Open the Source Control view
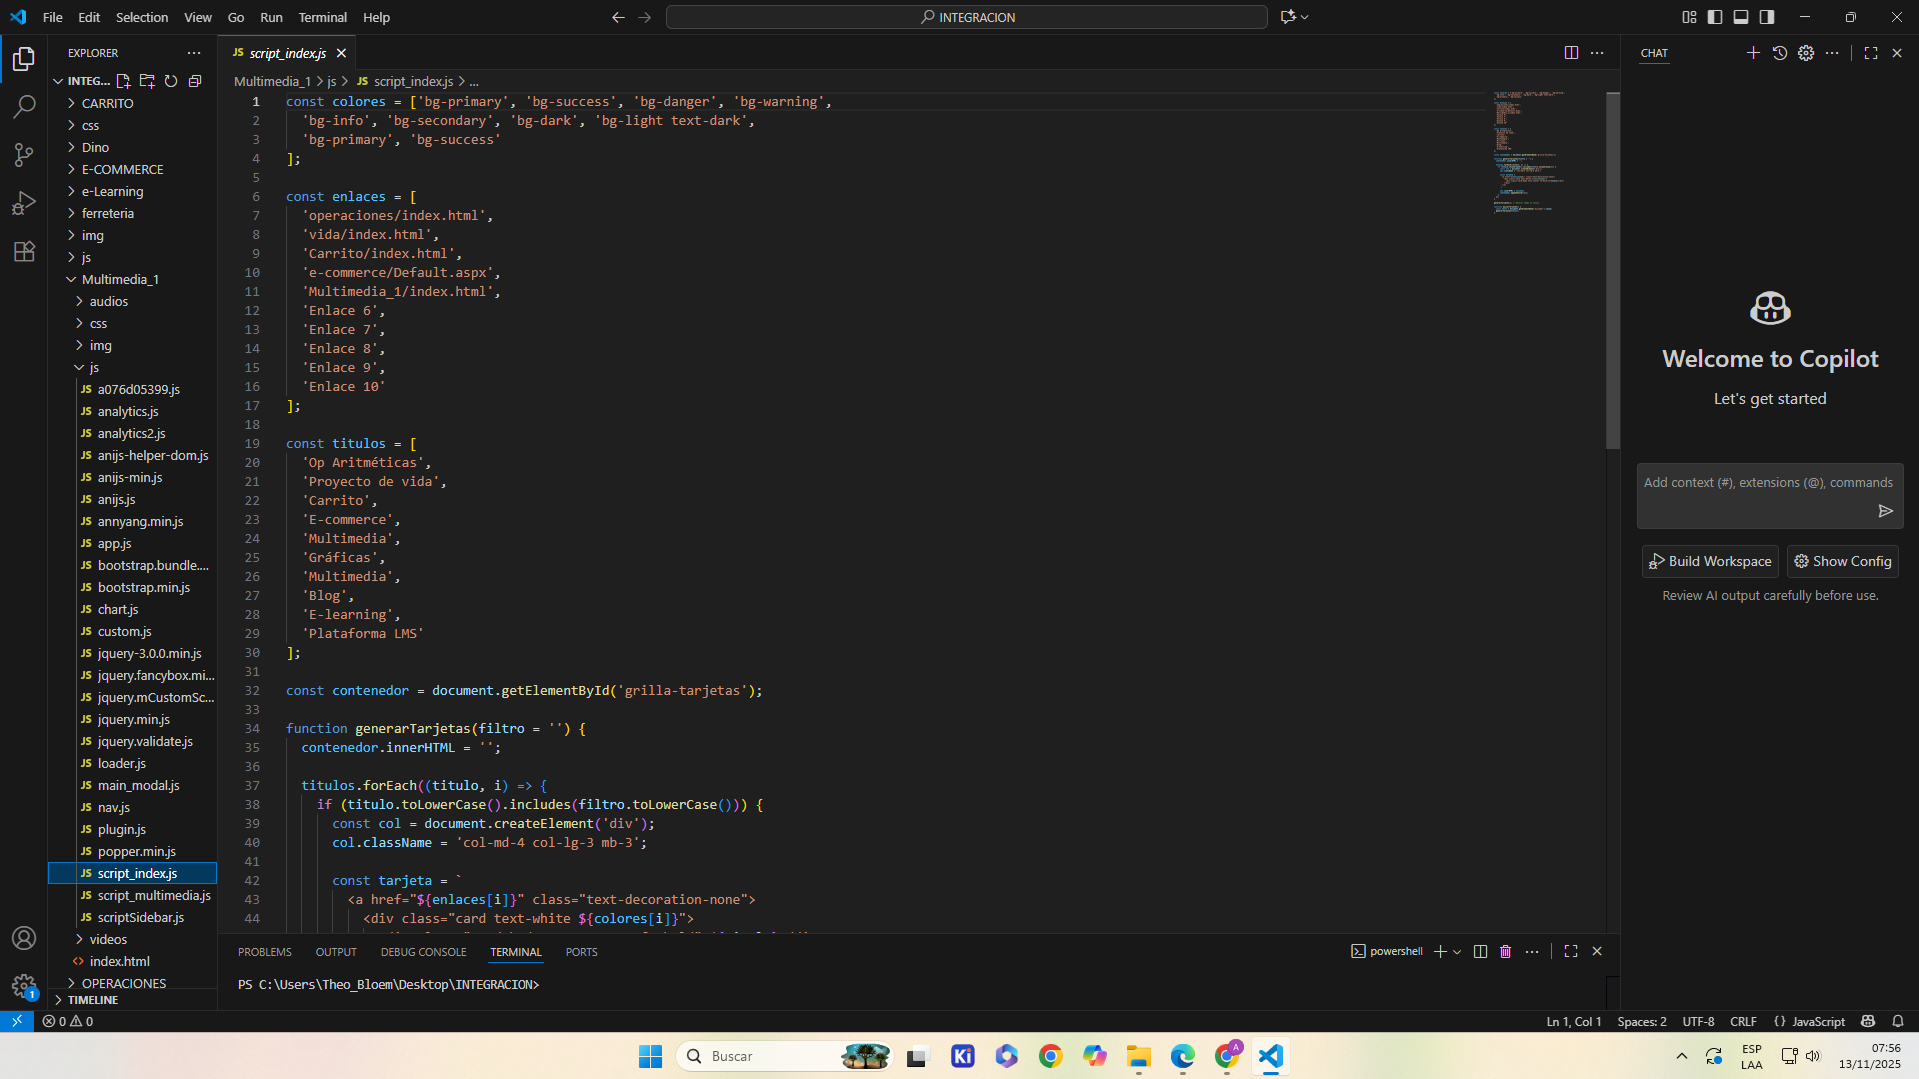Image resolution: width=1919 pixels, height=1079 pixels. click(x=24, y=154)
